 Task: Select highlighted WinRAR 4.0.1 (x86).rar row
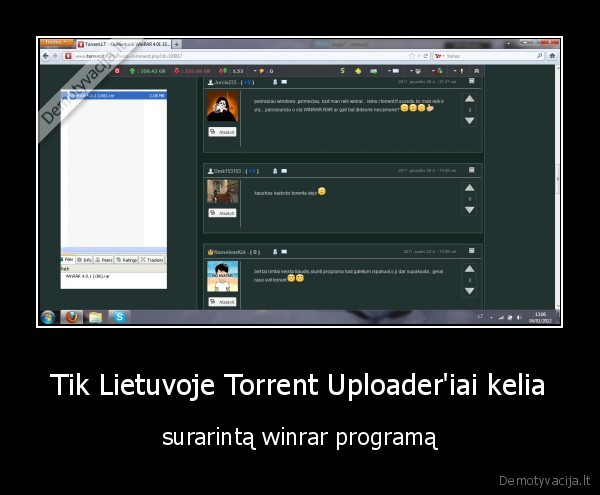[114, 95]
